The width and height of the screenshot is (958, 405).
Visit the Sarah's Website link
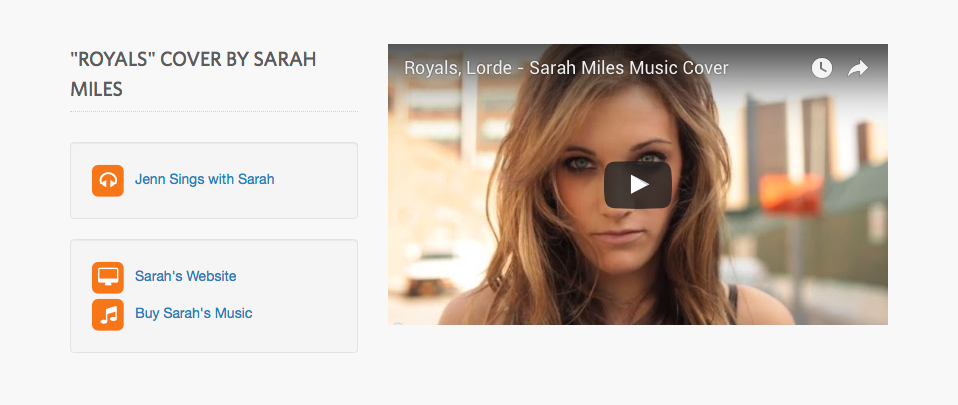pos(186,276)
